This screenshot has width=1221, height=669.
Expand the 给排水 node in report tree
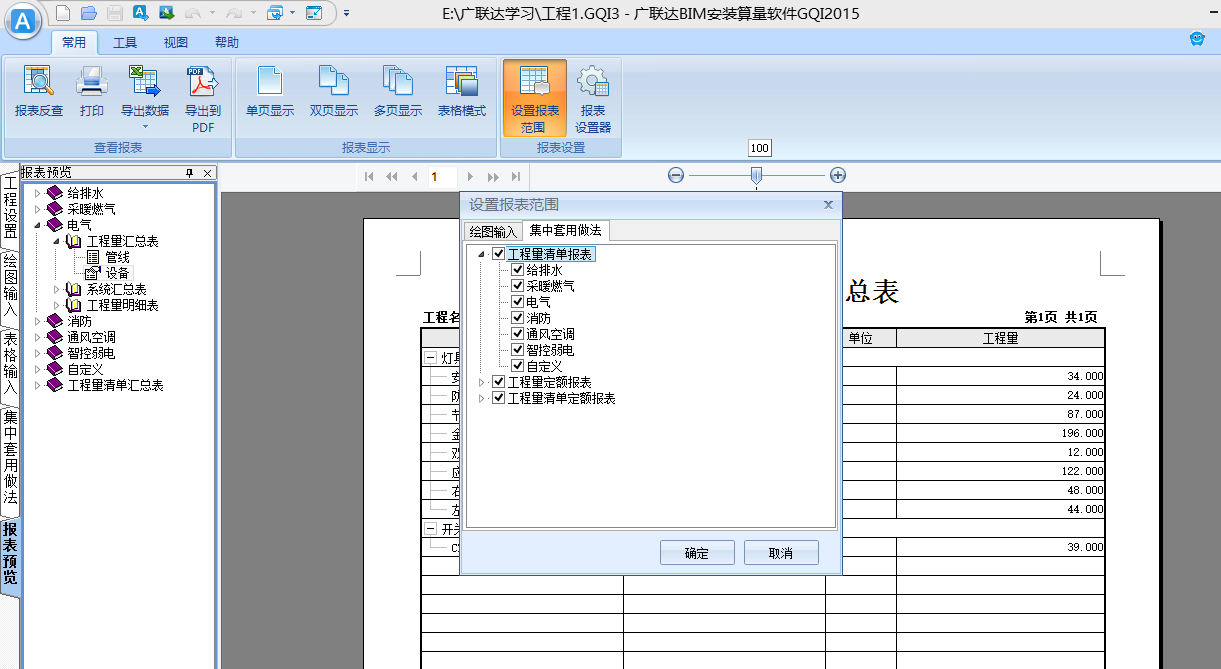38,193
